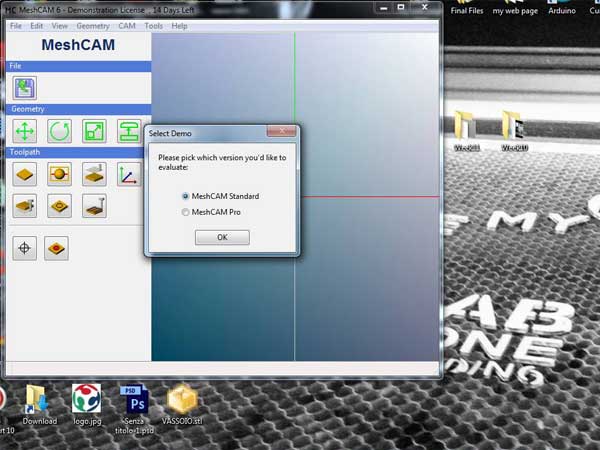The height and width of the screenshot is (450, 600).
Task: Click the MeshCAM heading in sidebar
Action: tap(78, 45)
